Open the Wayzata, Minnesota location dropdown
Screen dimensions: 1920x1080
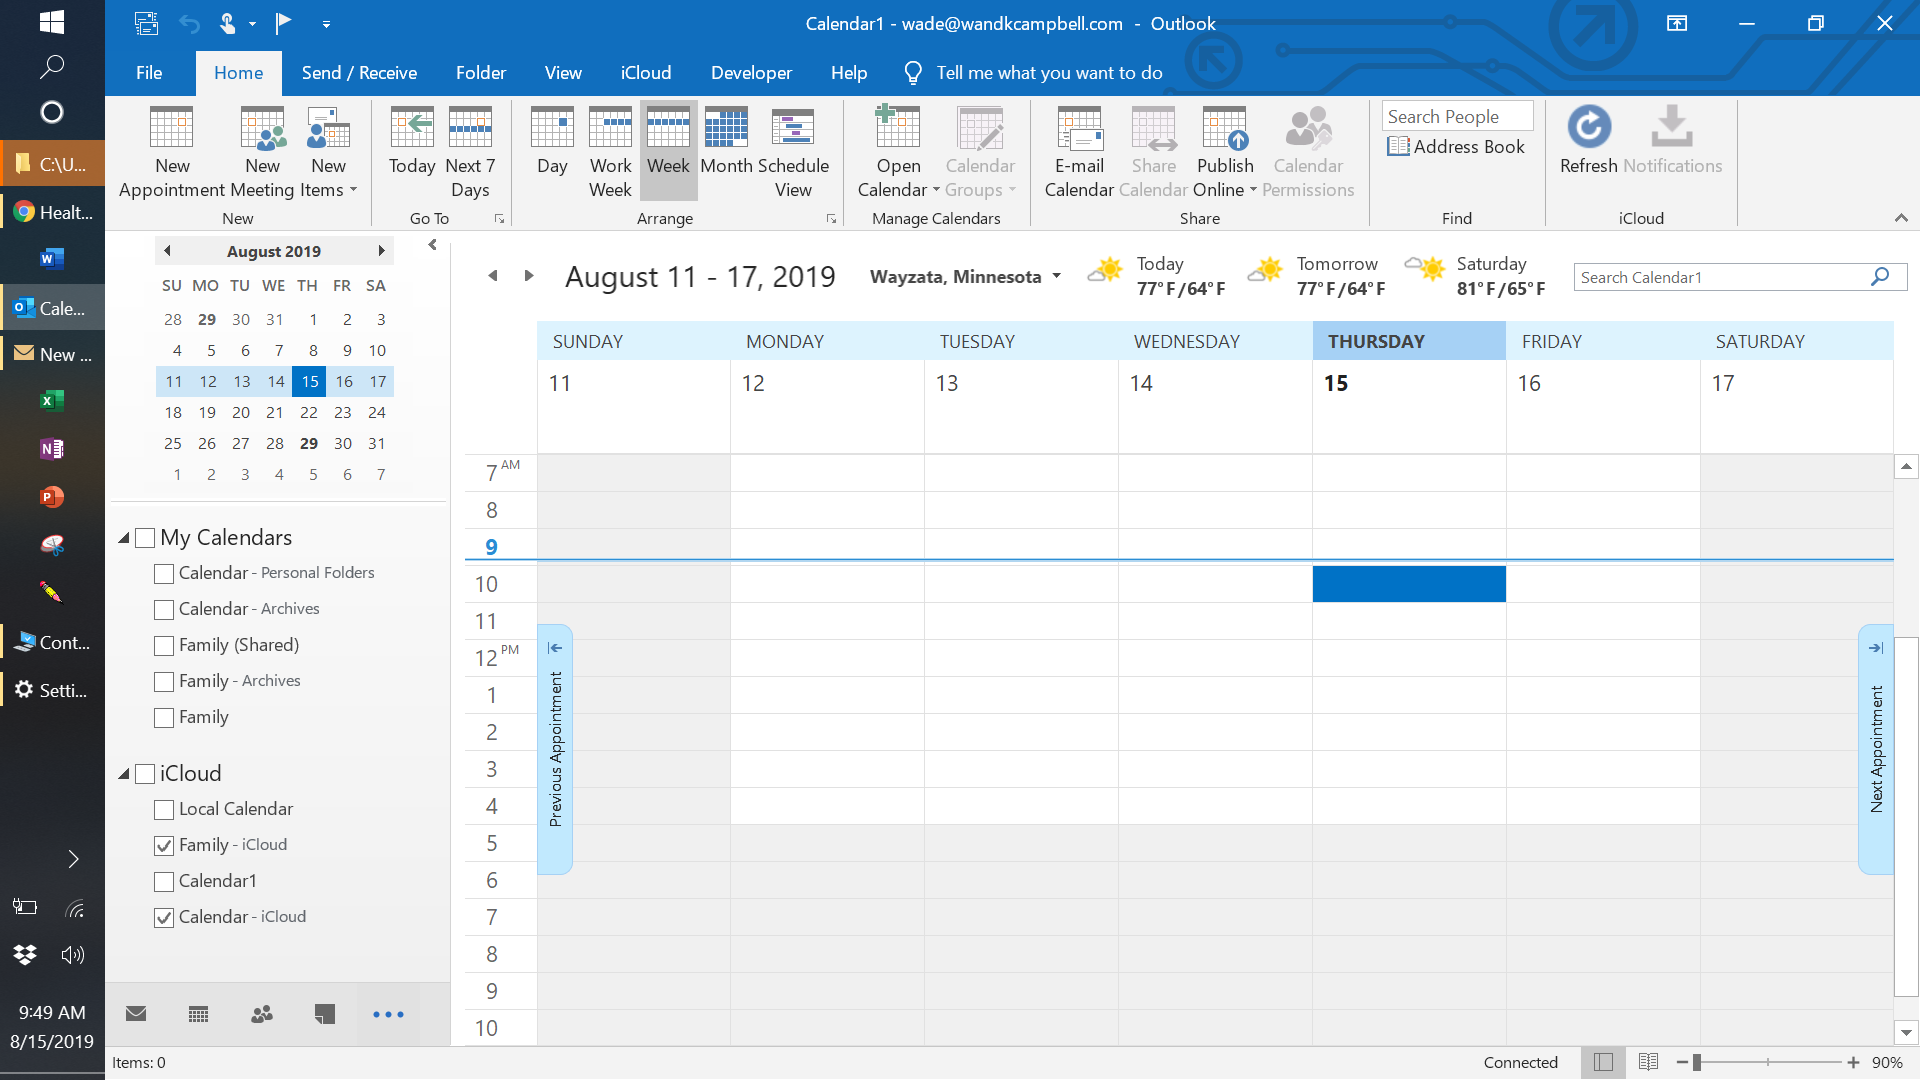(x=1056, y=277)
